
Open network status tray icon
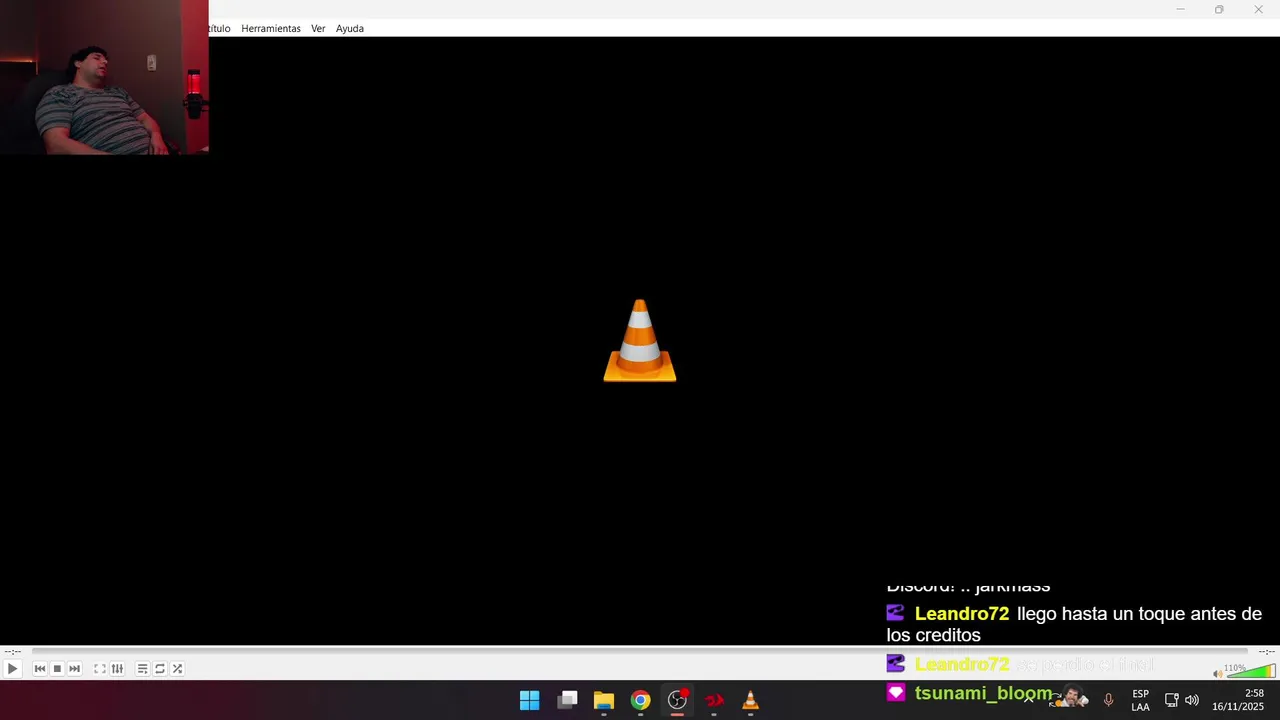1171,700
